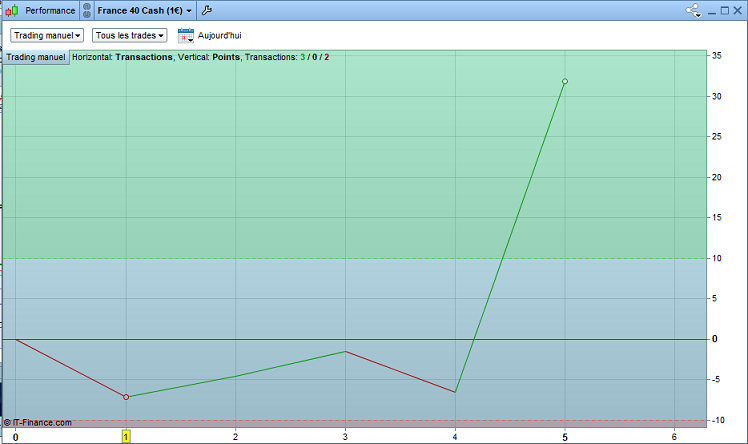This screenshot has width=748, height=444.
Task: Minimize the Performance window
Action: [x=712, y=11]
